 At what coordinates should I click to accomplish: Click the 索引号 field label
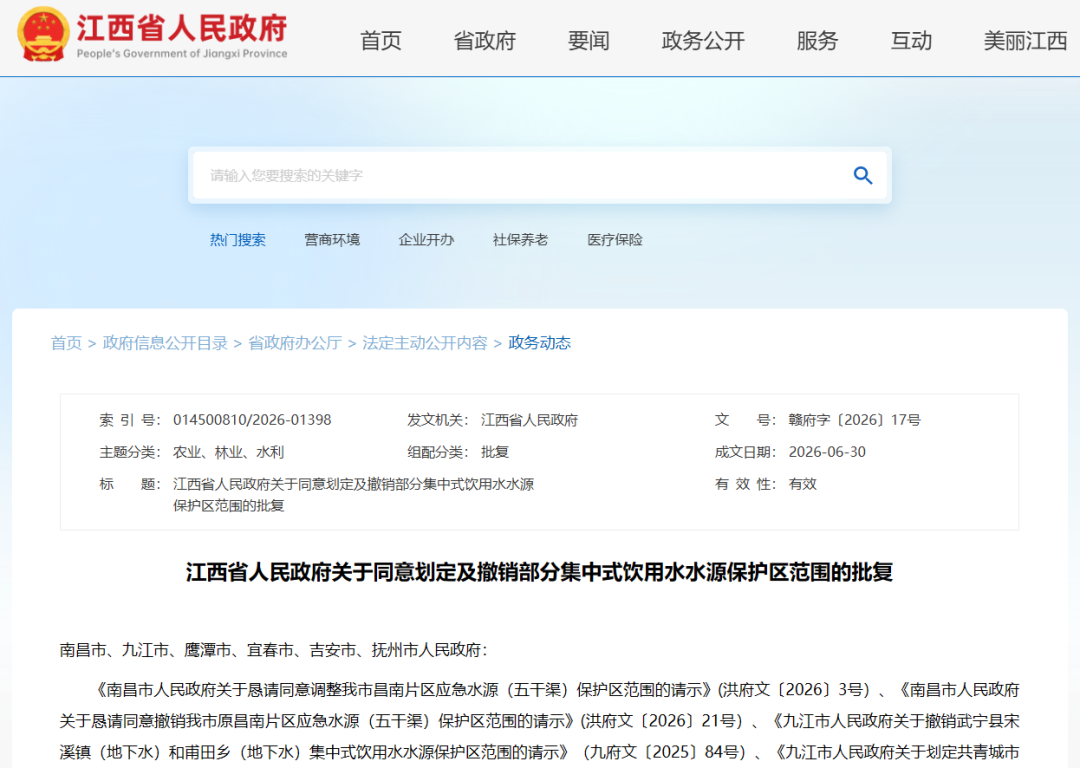coord(129,420)
